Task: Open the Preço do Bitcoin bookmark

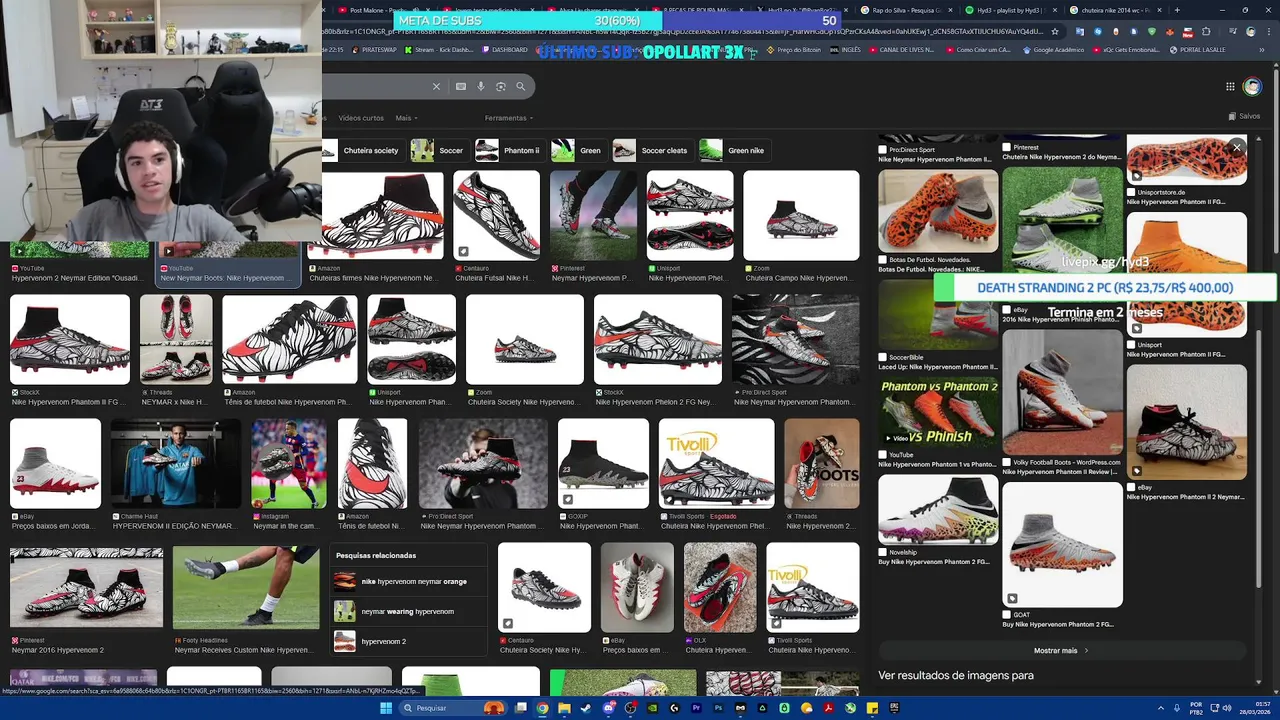Action: coord(793,49)
